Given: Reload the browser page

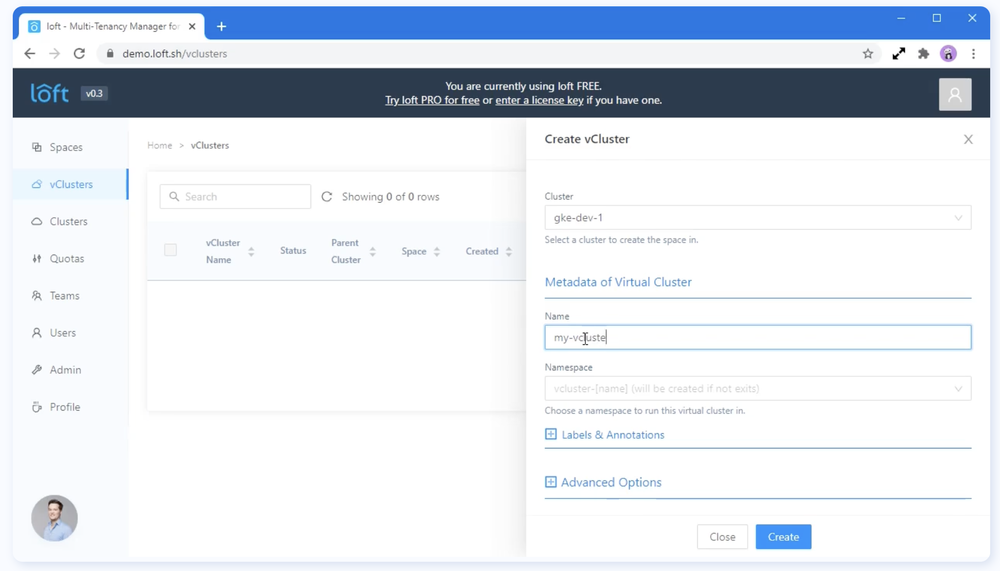Looking at the screenshot, I should click(79, 54).
